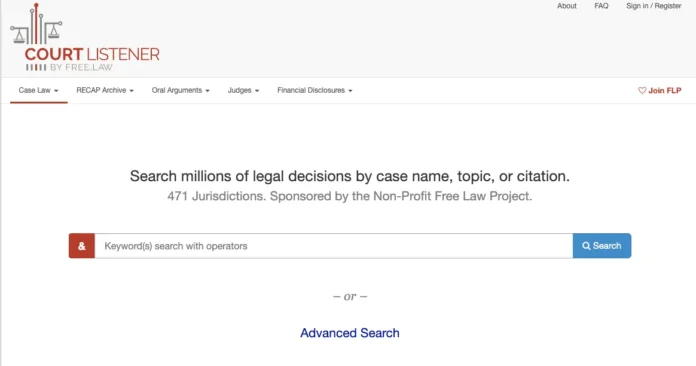Open the Advanced Search link
Screen dimensions: 696x366
pyautogui.click(x=350, y=333)
